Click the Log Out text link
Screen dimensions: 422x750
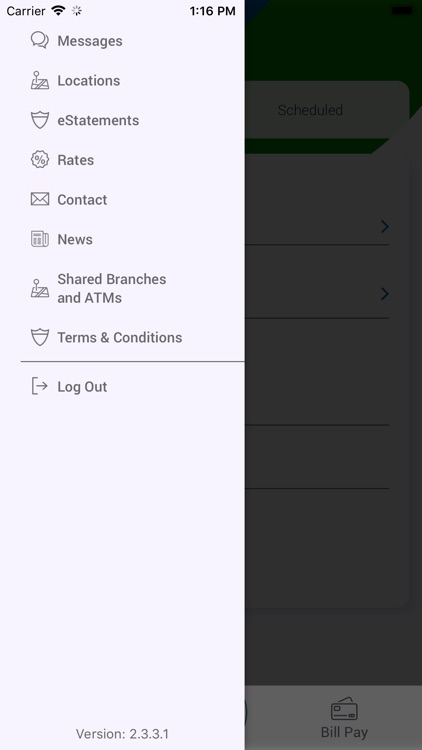82,386
